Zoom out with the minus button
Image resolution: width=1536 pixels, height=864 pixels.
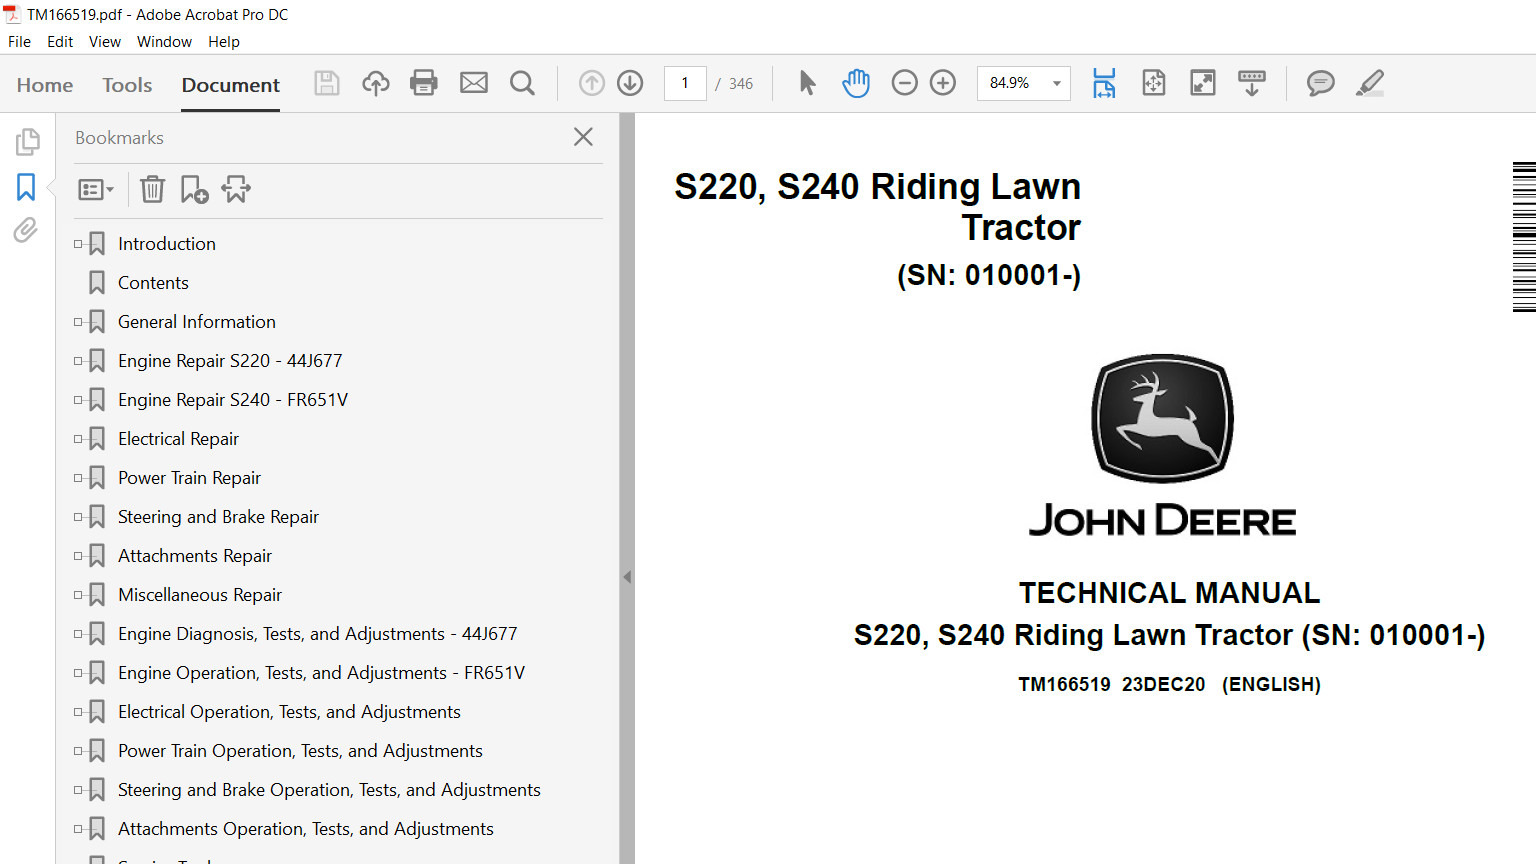coord(904,83)
